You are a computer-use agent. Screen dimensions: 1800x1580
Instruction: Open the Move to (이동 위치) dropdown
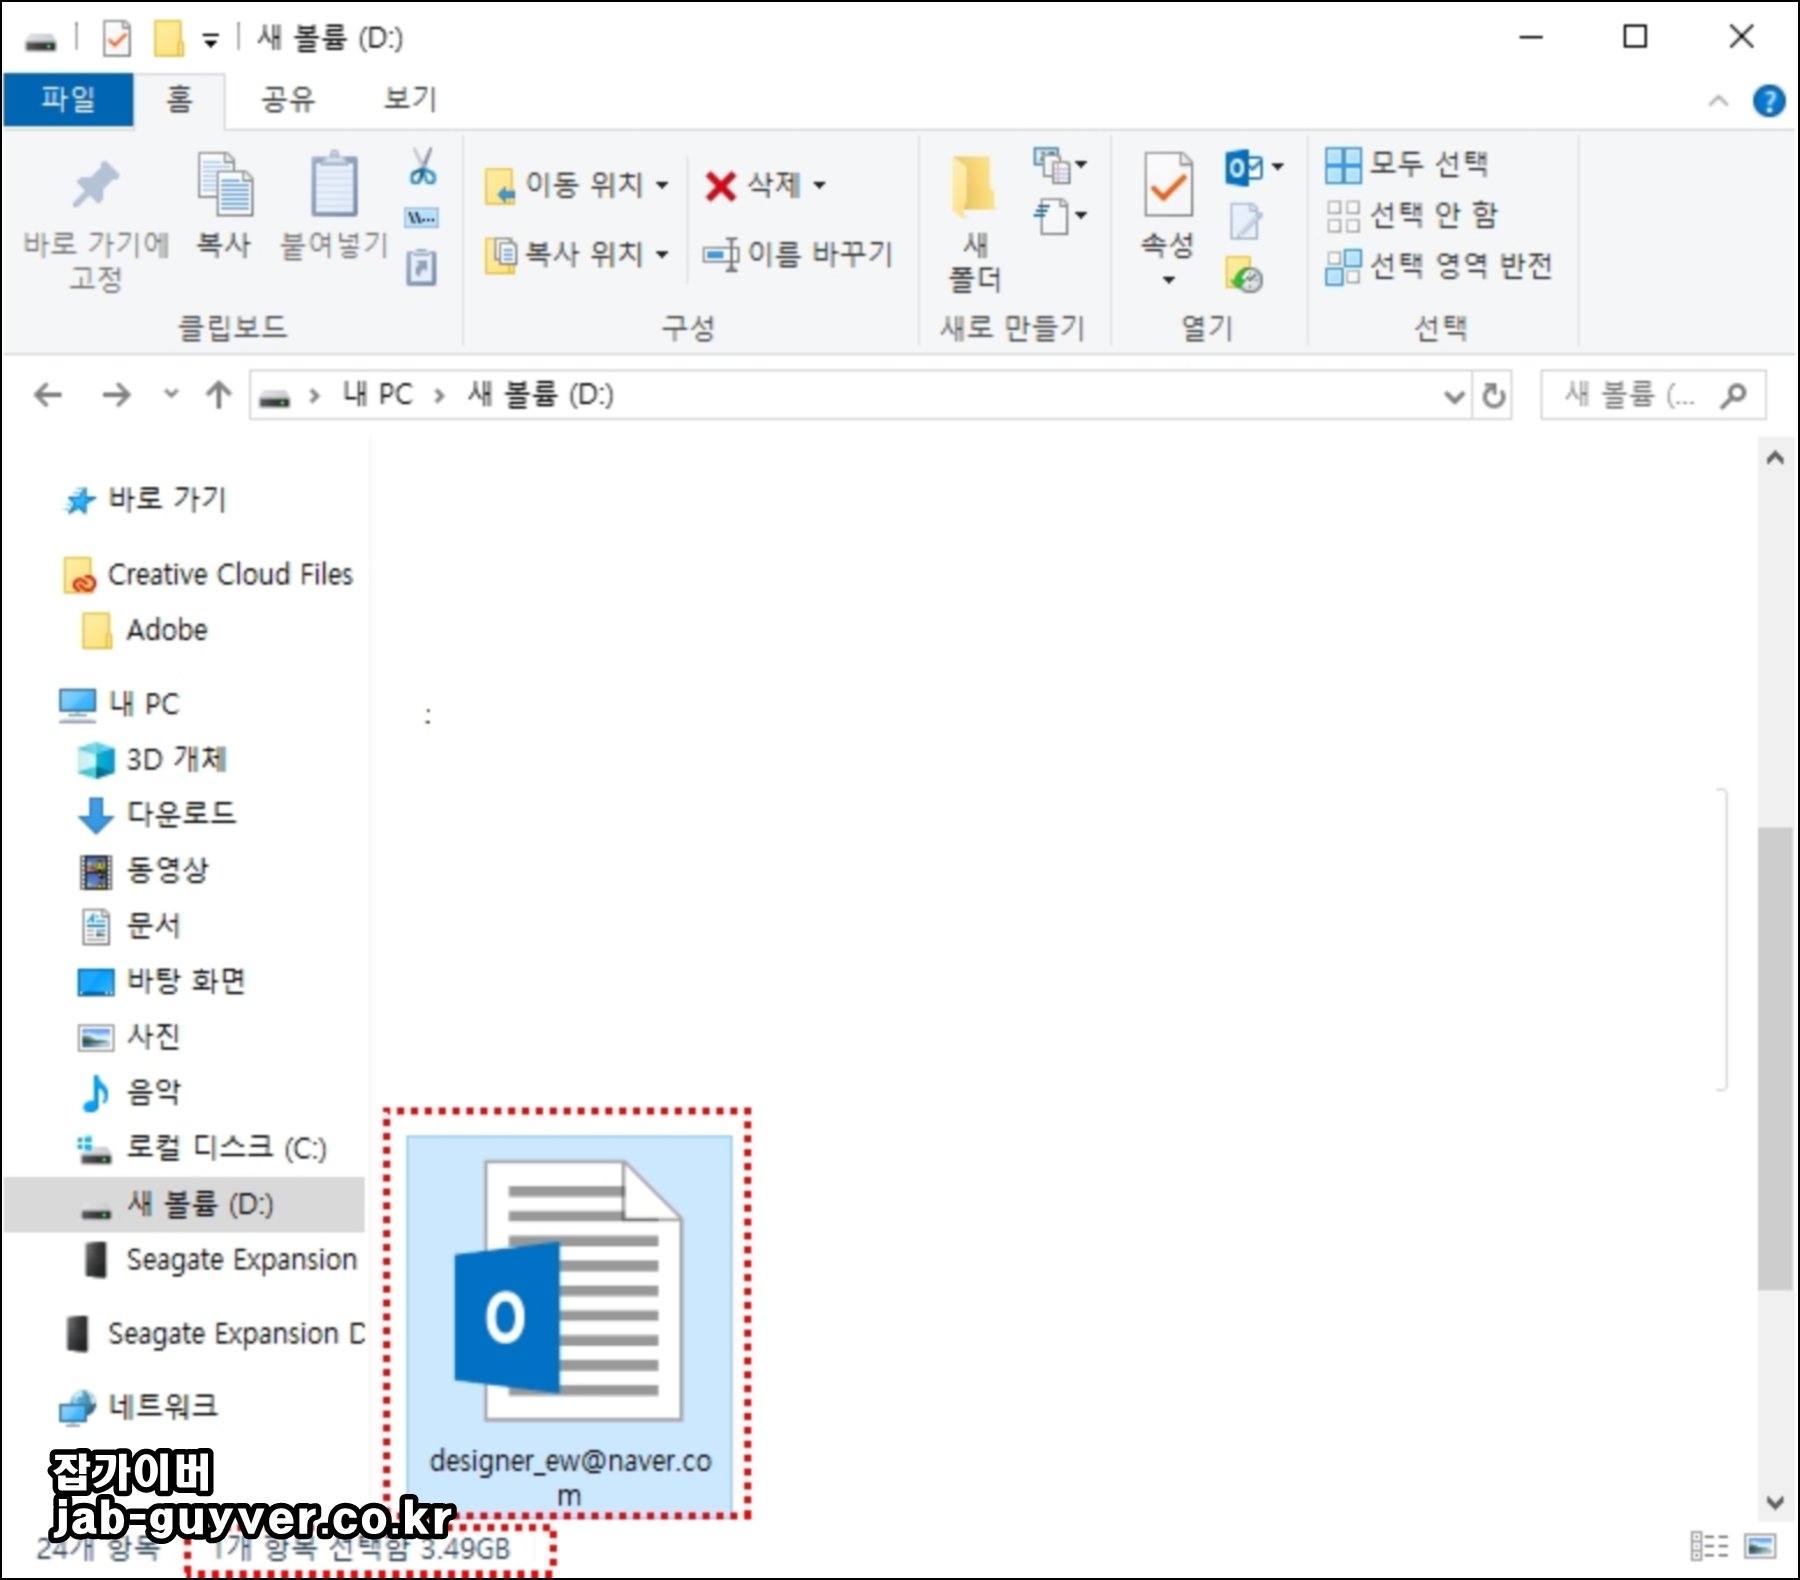click(577, 185)
